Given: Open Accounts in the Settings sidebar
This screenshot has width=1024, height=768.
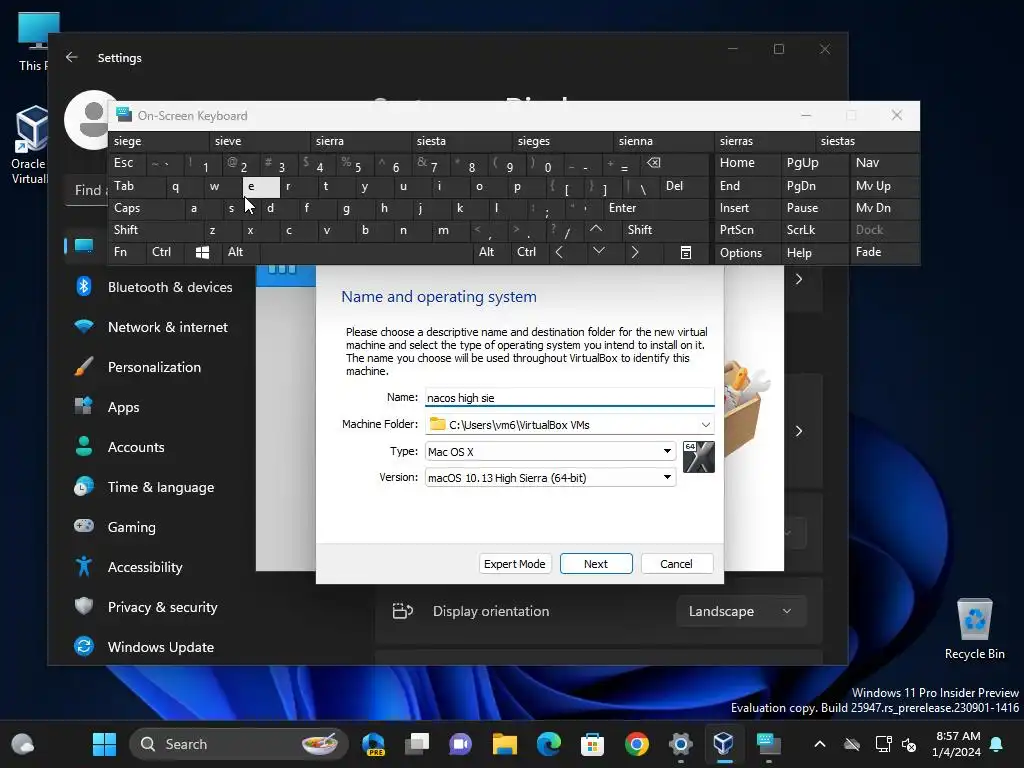Looking at the screenshot, I should click(x=136, y=447).
